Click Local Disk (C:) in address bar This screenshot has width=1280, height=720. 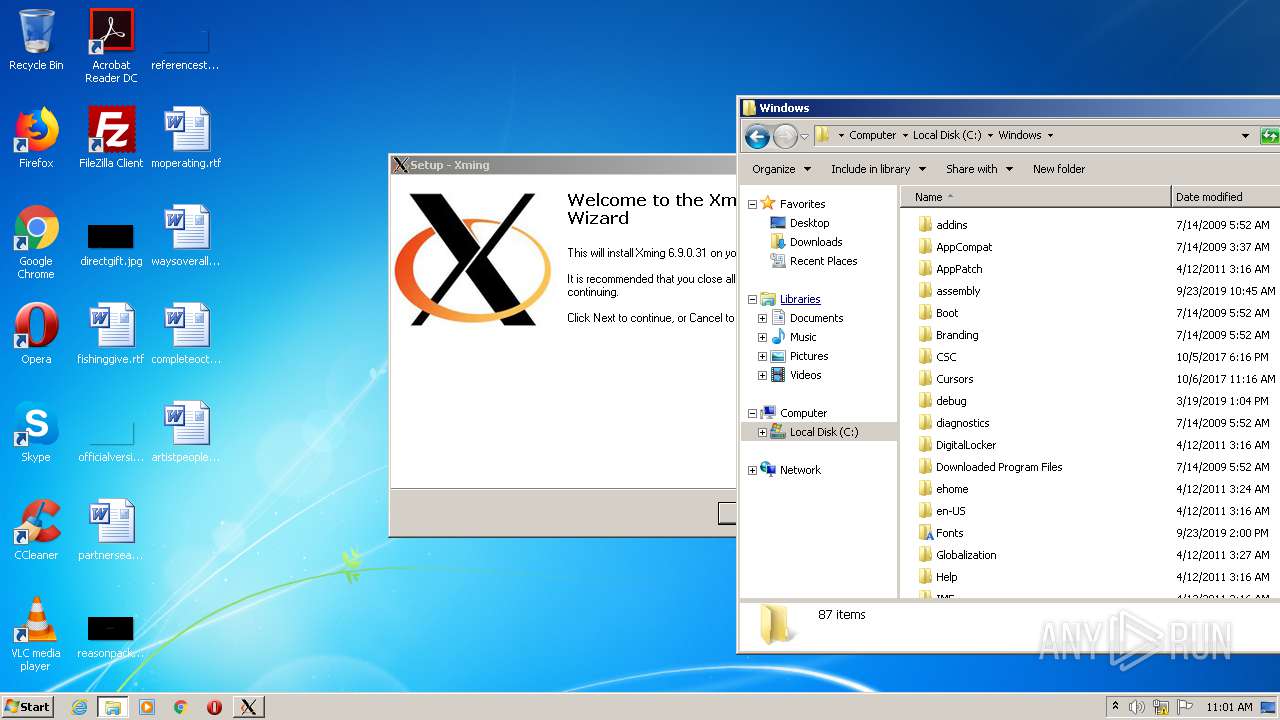click(947, 135)
